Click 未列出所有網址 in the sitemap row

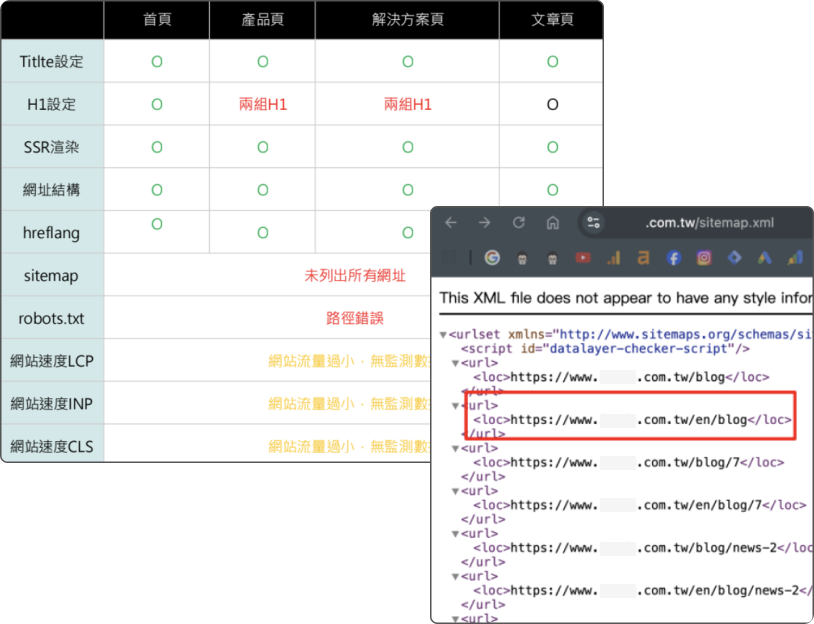355,276
